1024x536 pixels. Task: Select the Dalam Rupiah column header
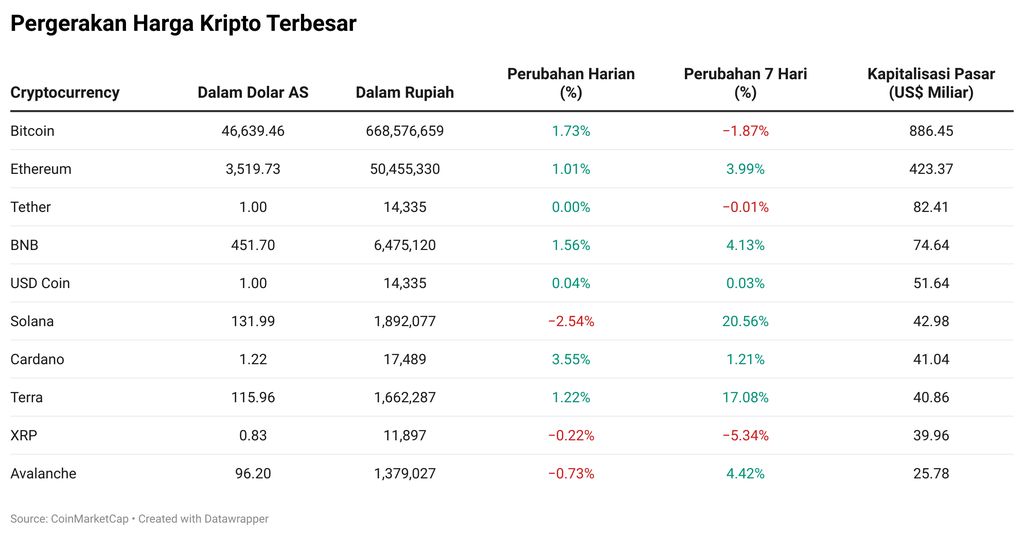click(404, 92)
